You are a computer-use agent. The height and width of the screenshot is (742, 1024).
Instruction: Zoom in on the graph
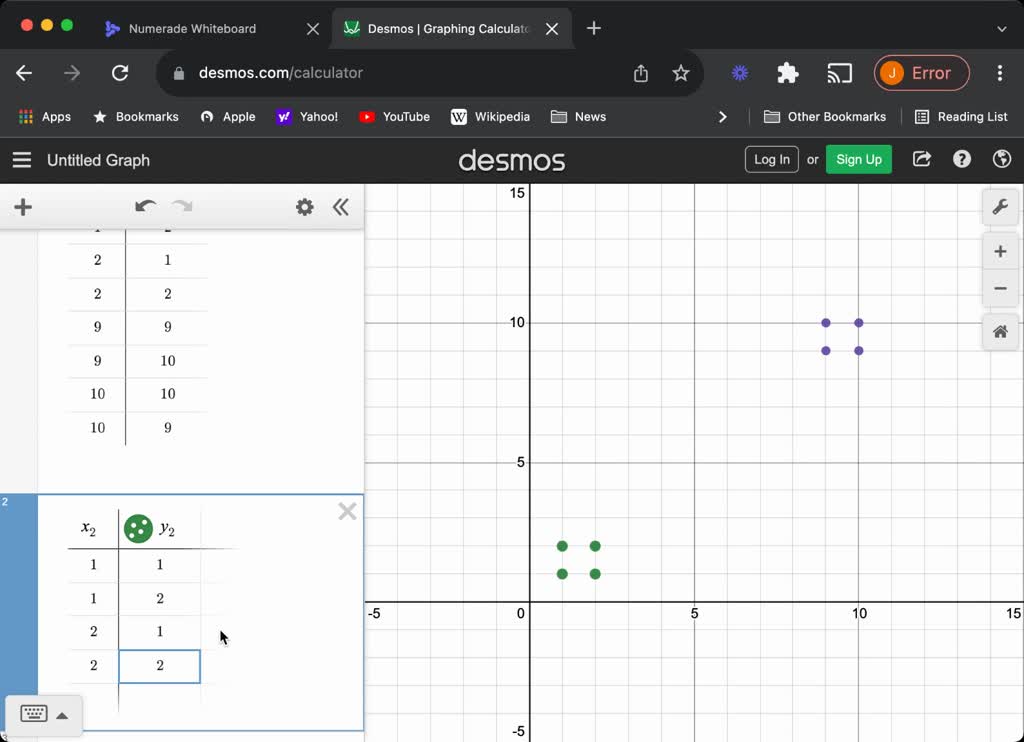(1000, 251)
